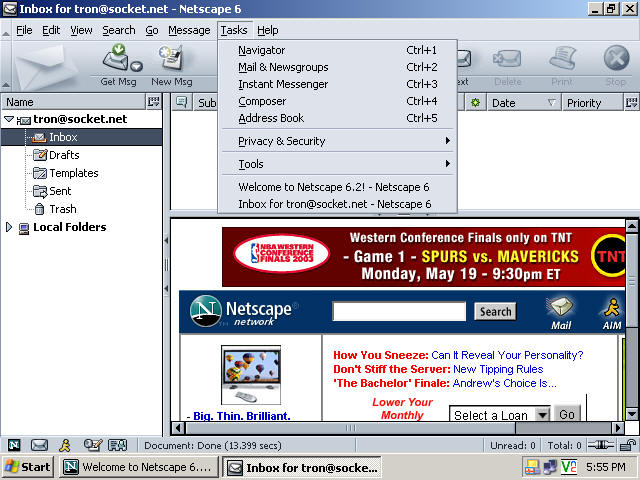Screen dimensions: 640x480
Task: Click the balloon TV thumbnail image
Action: pos(251,375)
